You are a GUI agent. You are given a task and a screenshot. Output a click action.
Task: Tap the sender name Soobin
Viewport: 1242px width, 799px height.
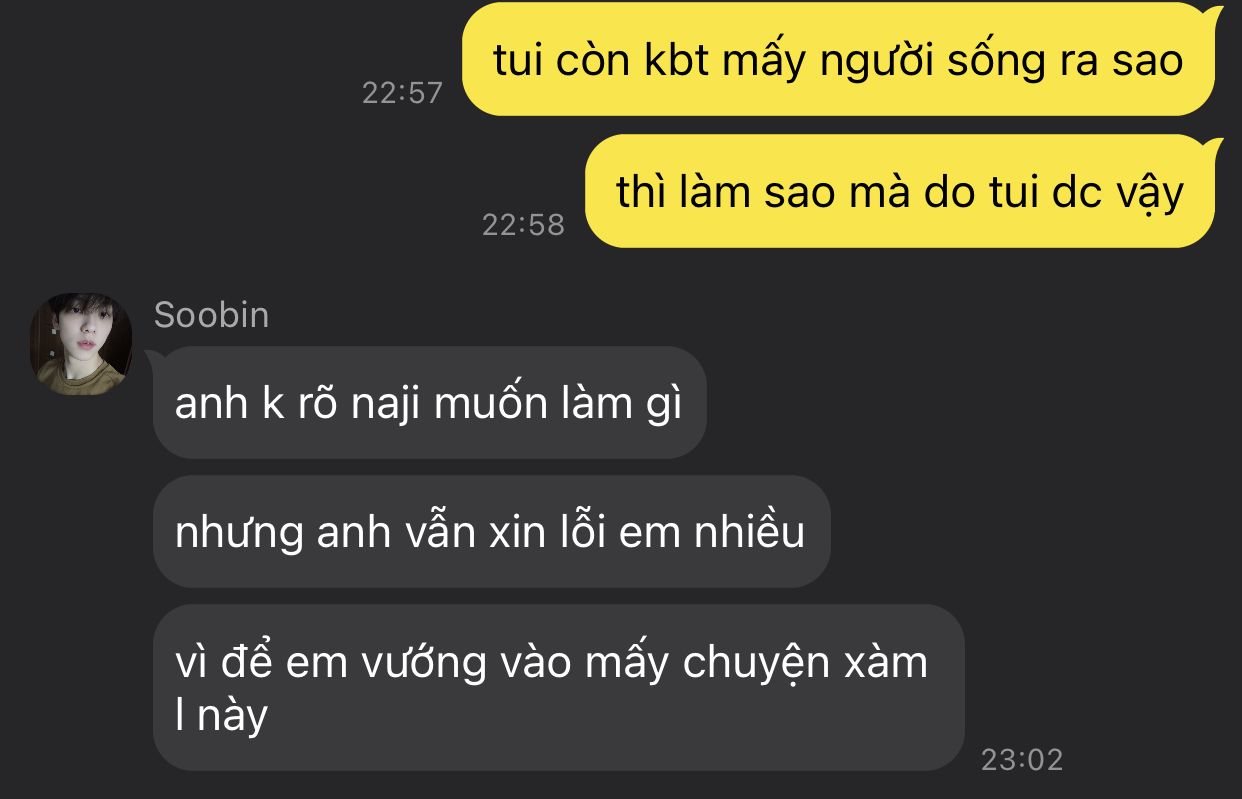tap(211, 315)
